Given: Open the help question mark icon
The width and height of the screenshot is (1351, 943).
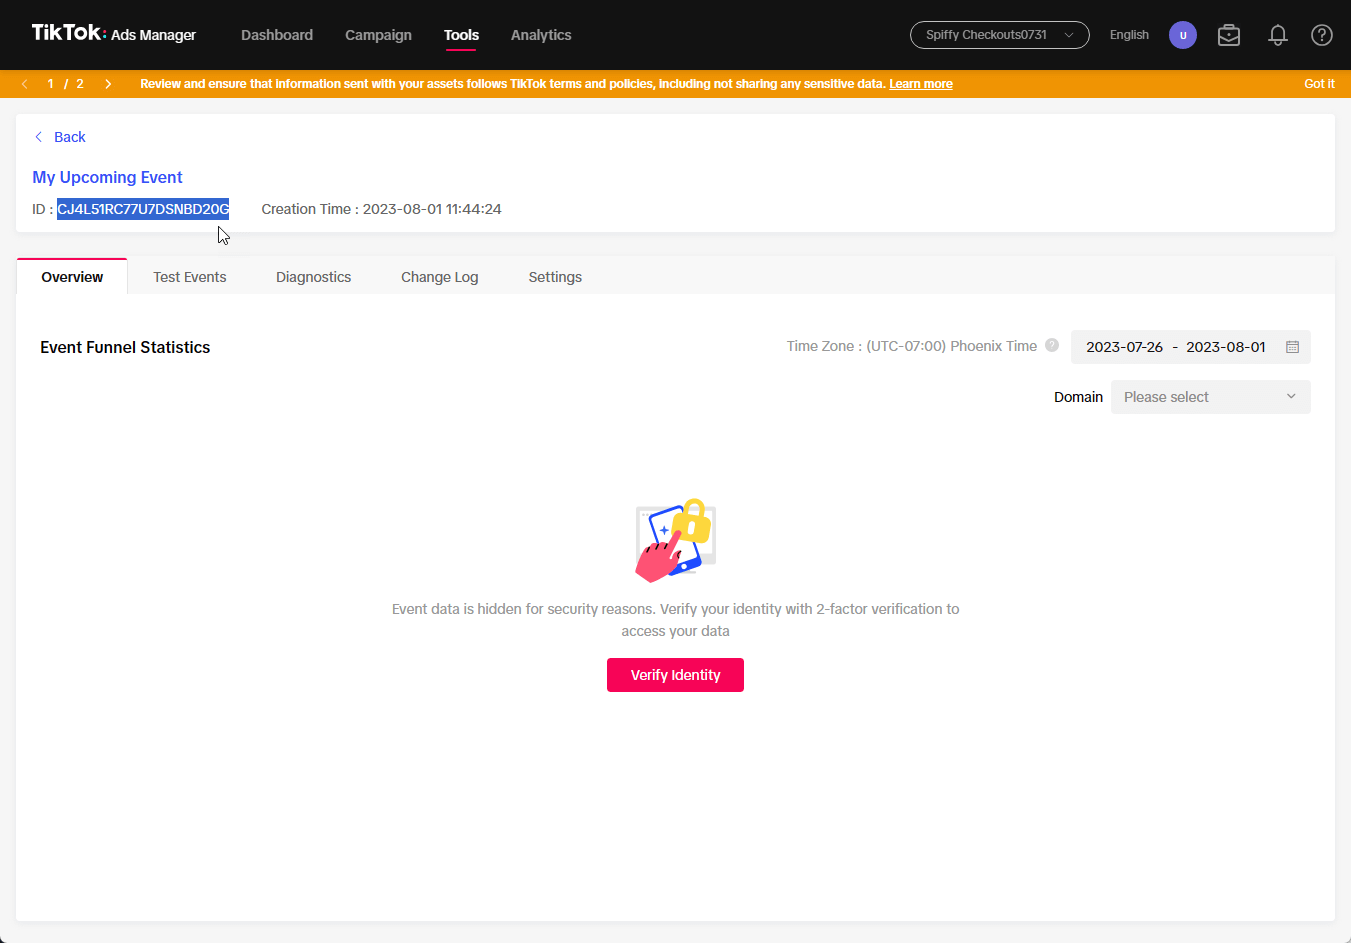Looking at the screenshot, I should [x=1321, y=35].
